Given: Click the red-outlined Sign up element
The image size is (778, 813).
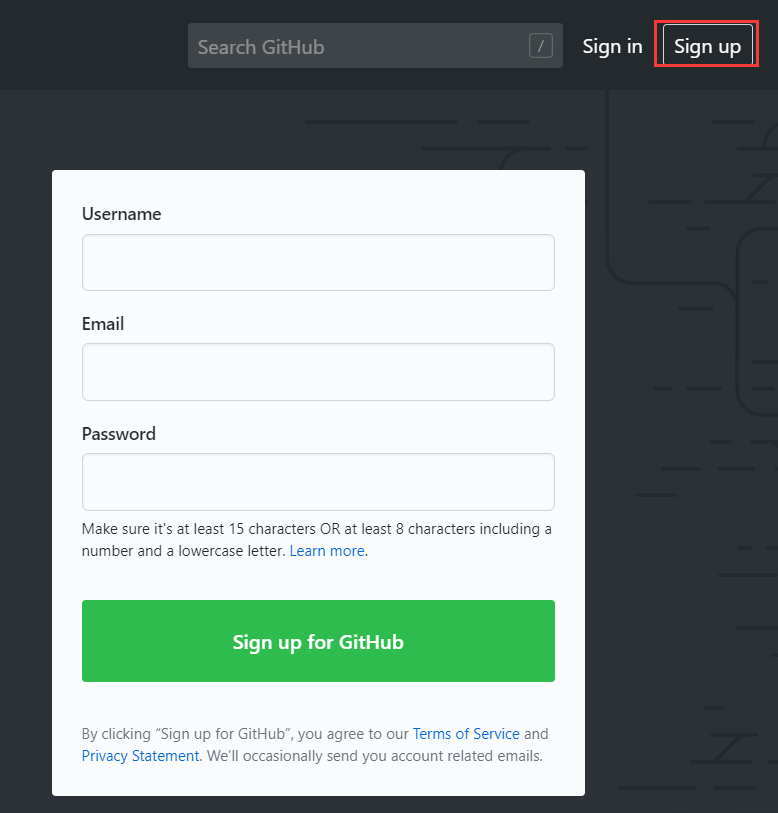Looking at the screenshot, I should 707,45.
